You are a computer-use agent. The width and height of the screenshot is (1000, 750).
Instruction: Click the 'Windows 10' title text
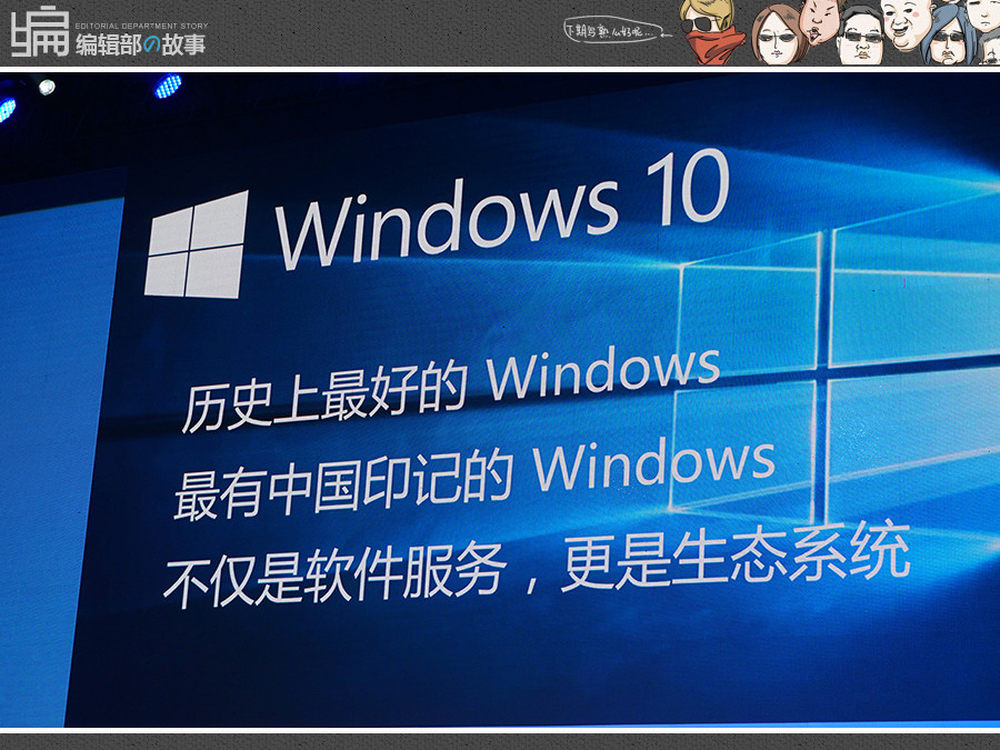click(x=504, y=209)
